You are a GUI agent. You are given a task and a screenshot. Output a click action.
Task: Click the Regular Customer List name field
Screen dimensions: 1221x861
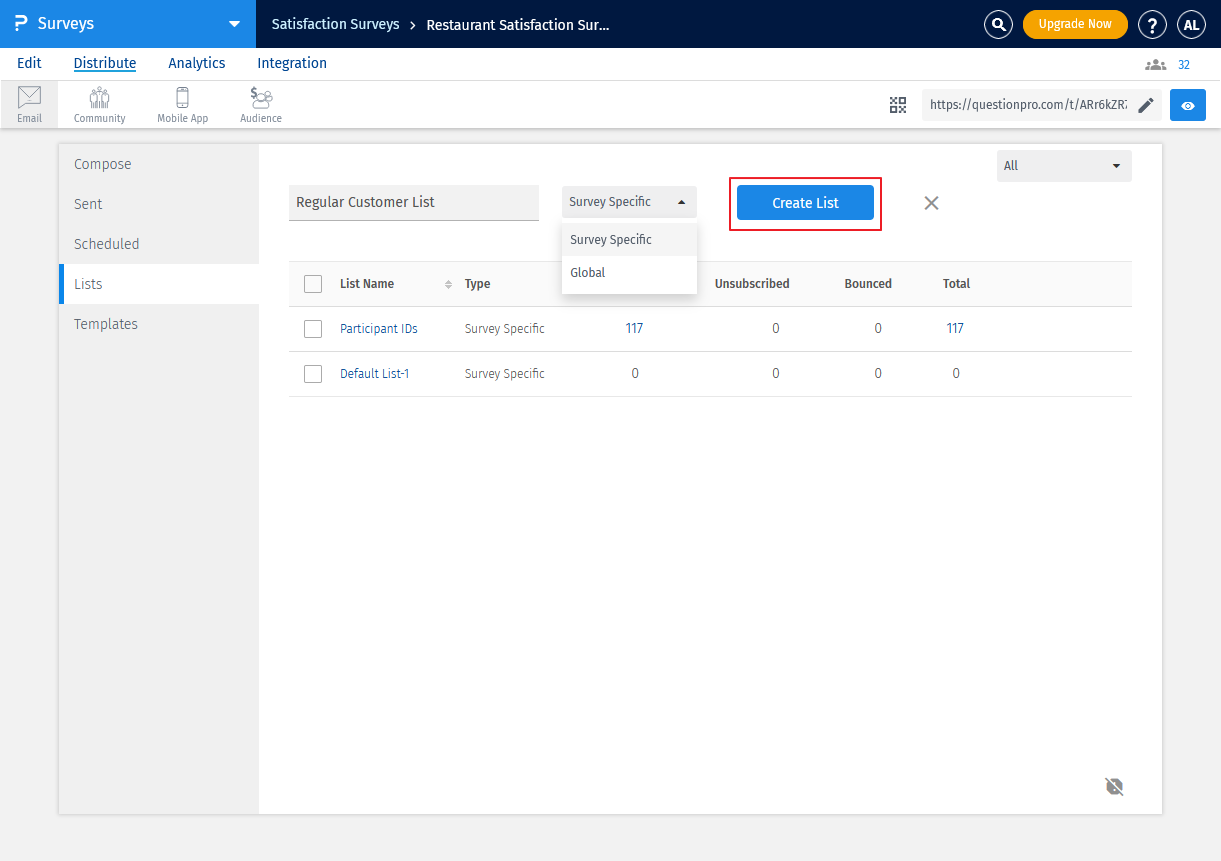(x=413, y=202)
